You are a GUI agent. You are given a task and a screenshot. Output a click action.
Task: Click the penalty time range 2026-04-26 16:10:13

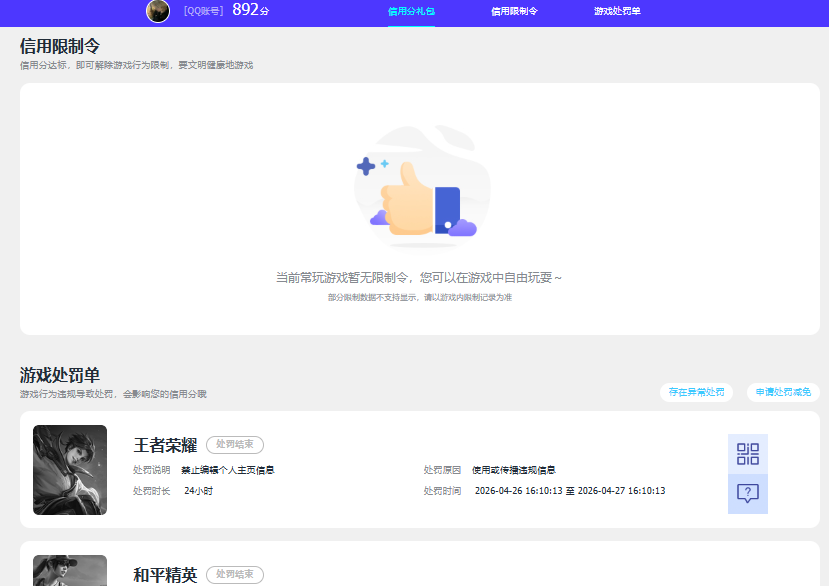570,491
